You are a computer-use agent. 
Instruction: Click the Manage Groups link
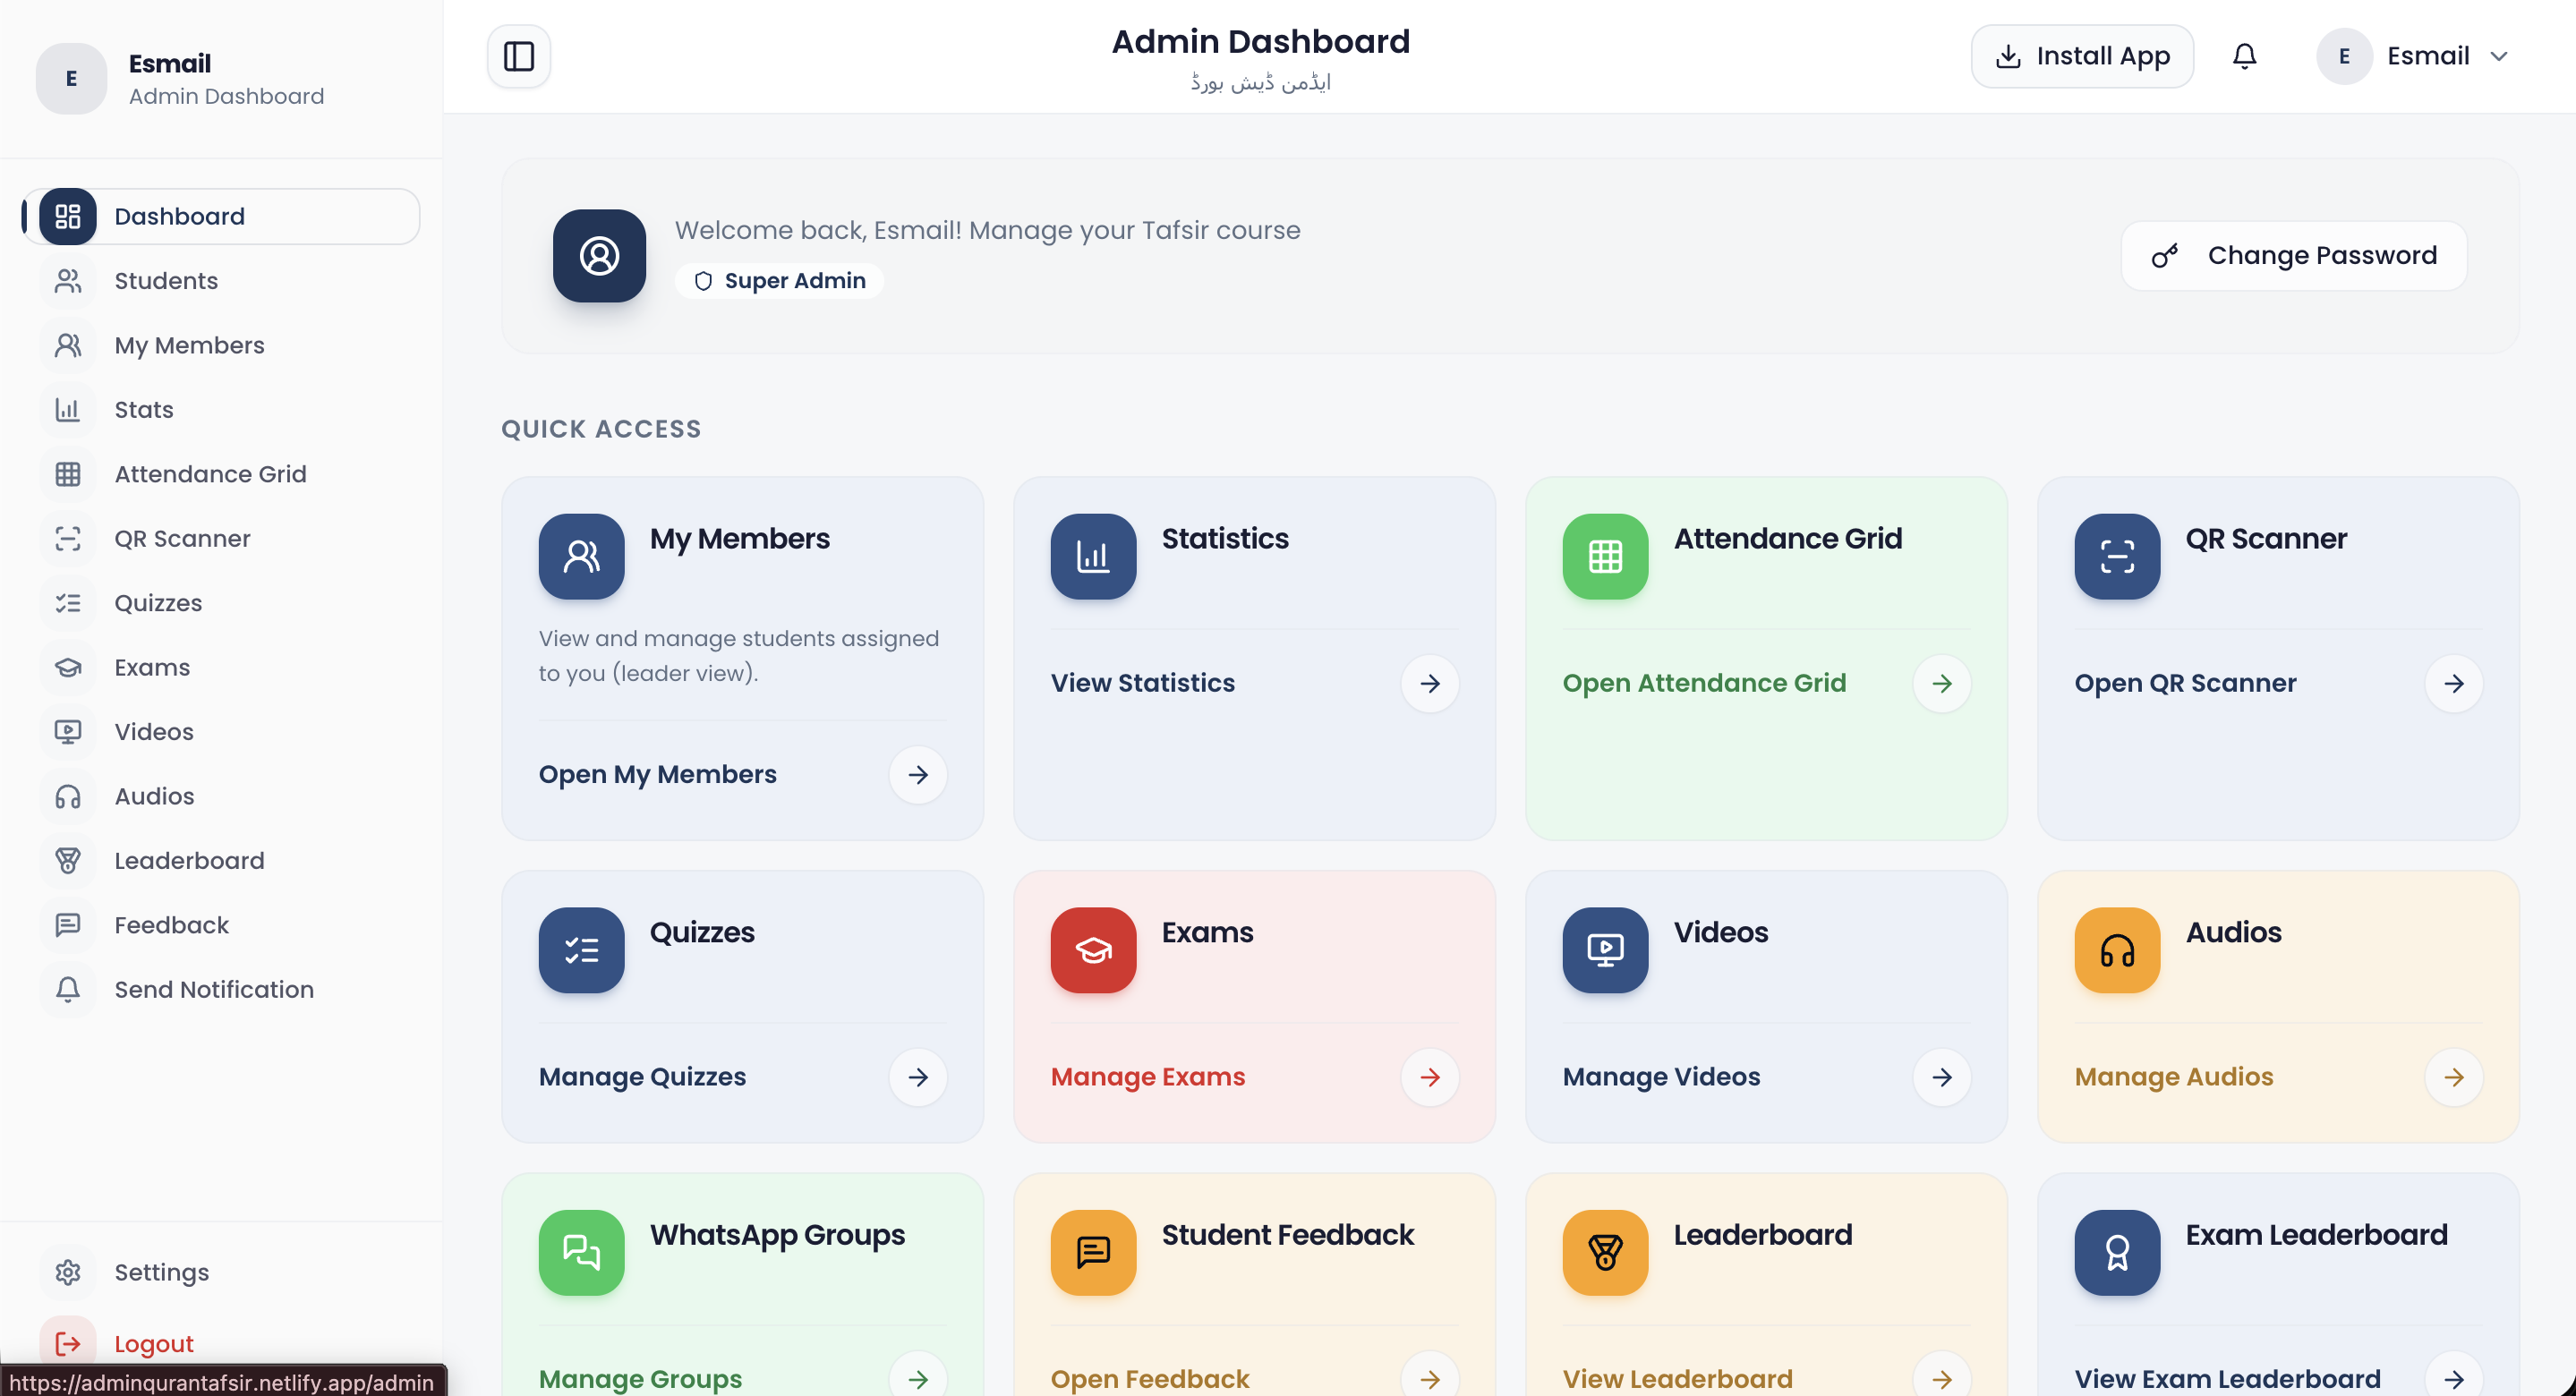coord(640,1379)
